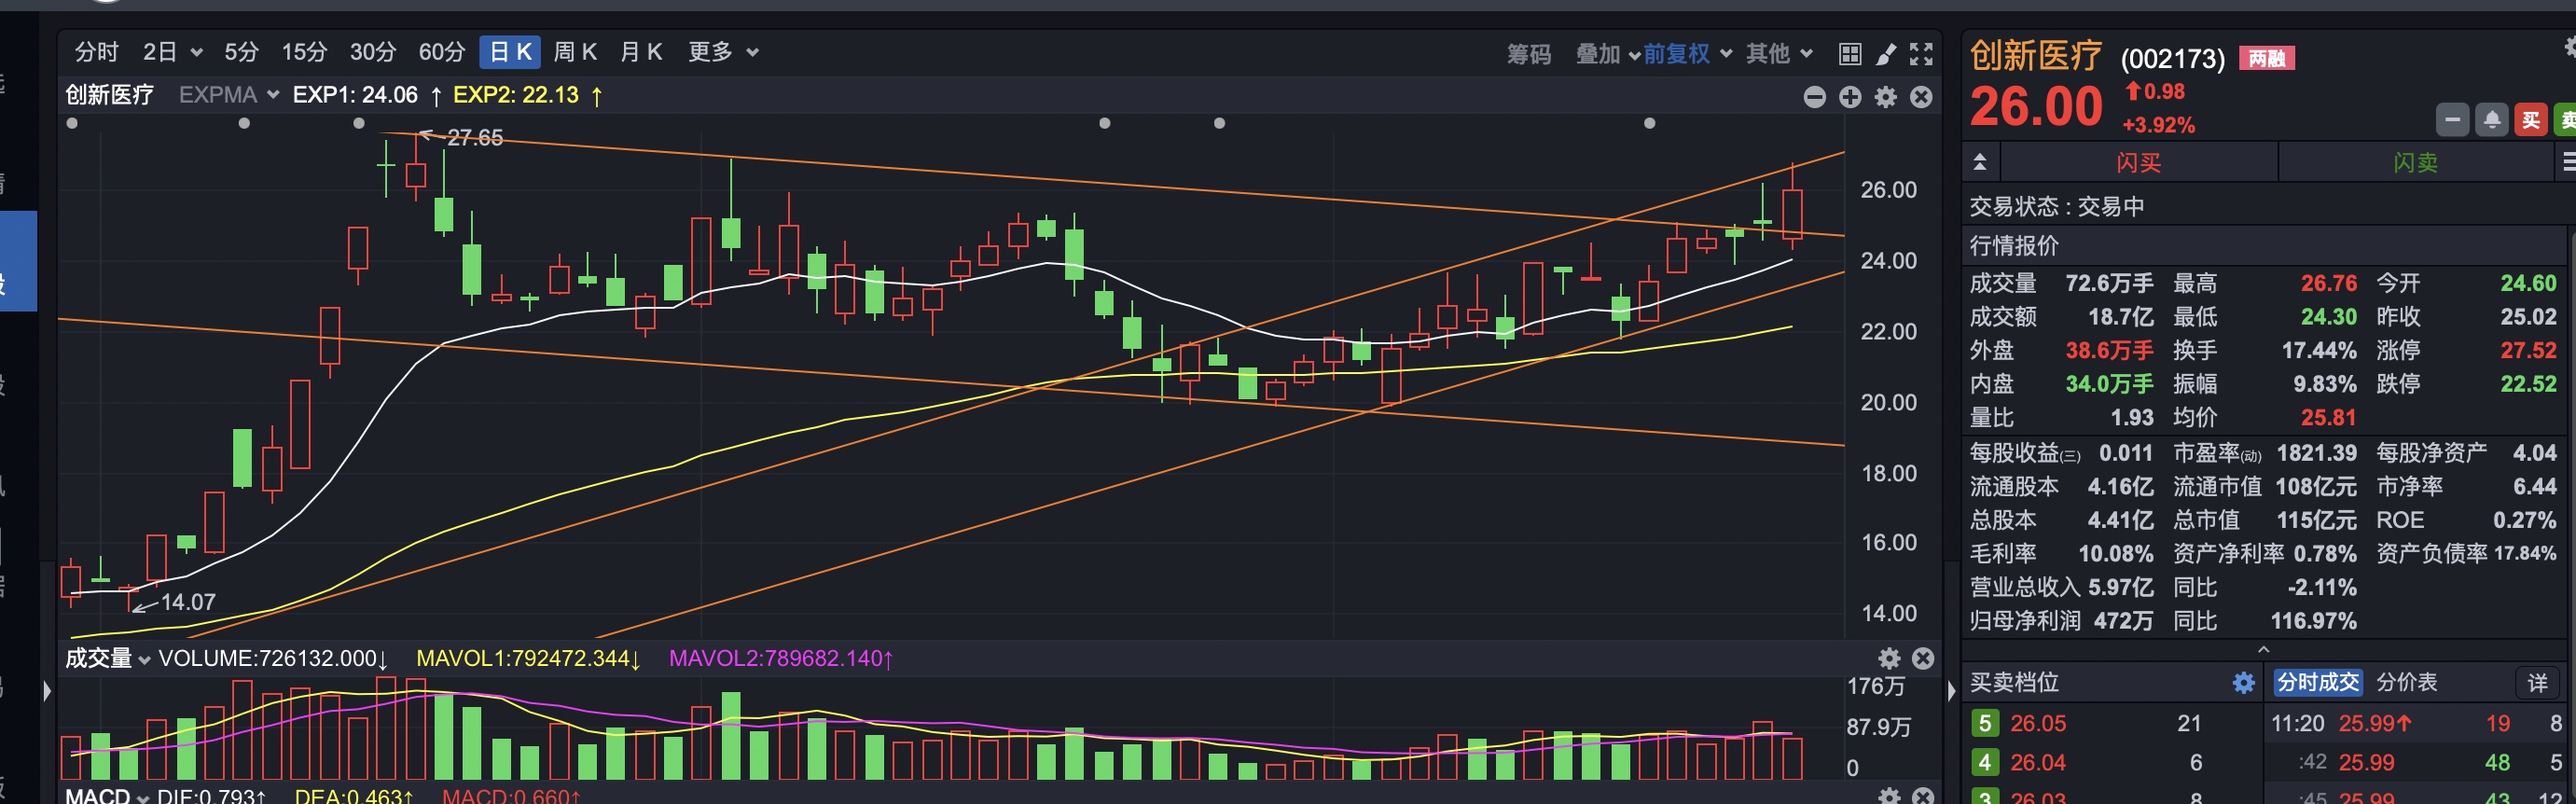2576x804 pixels.
Task: Set a price alert with bell icon
Action: (x=2492, y=121)
